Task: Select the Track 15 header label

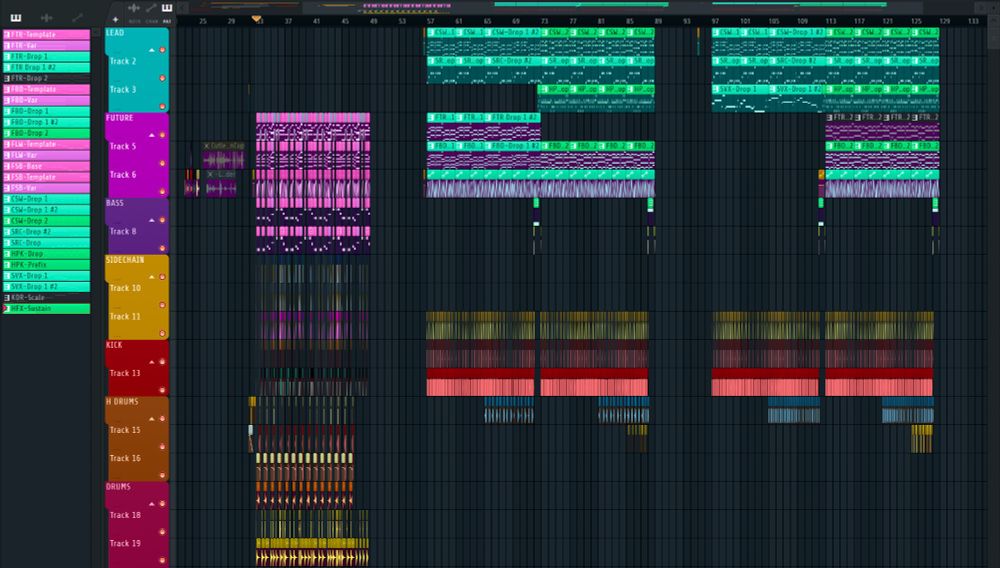Action: [x=124, y=430]
